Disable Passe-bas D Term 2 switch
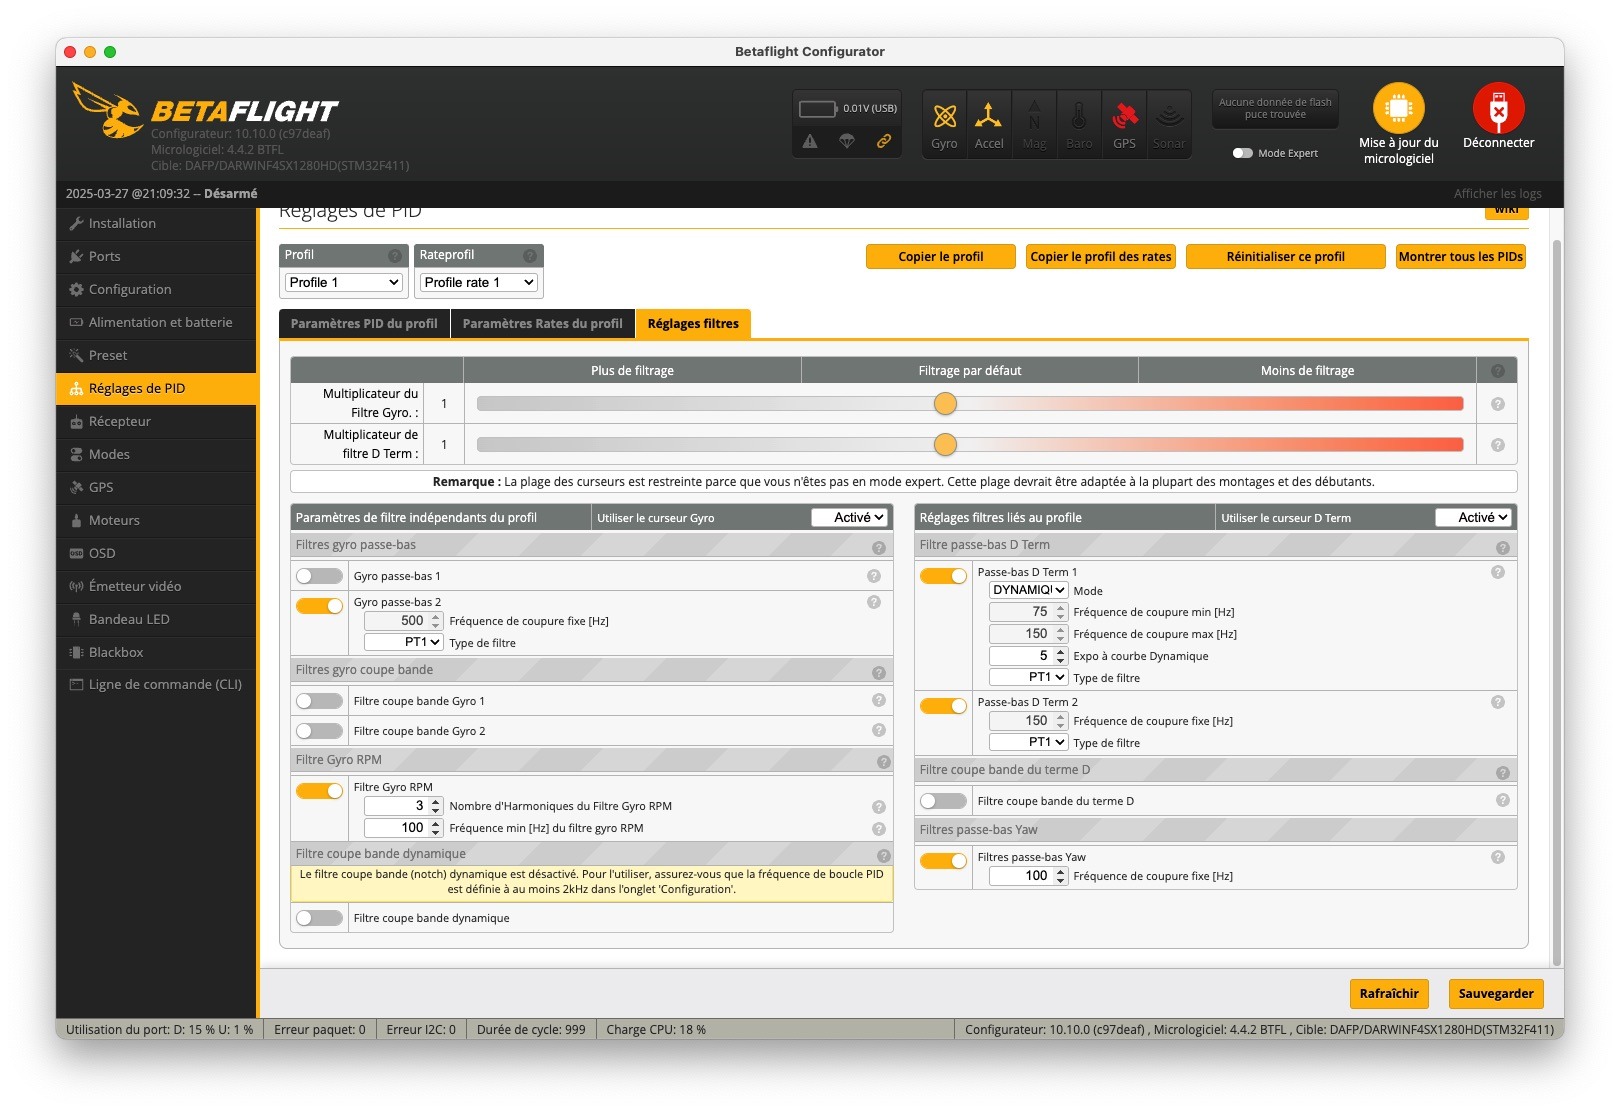Viewport: 1620px width, 1113px height. (x=943, y=706)
